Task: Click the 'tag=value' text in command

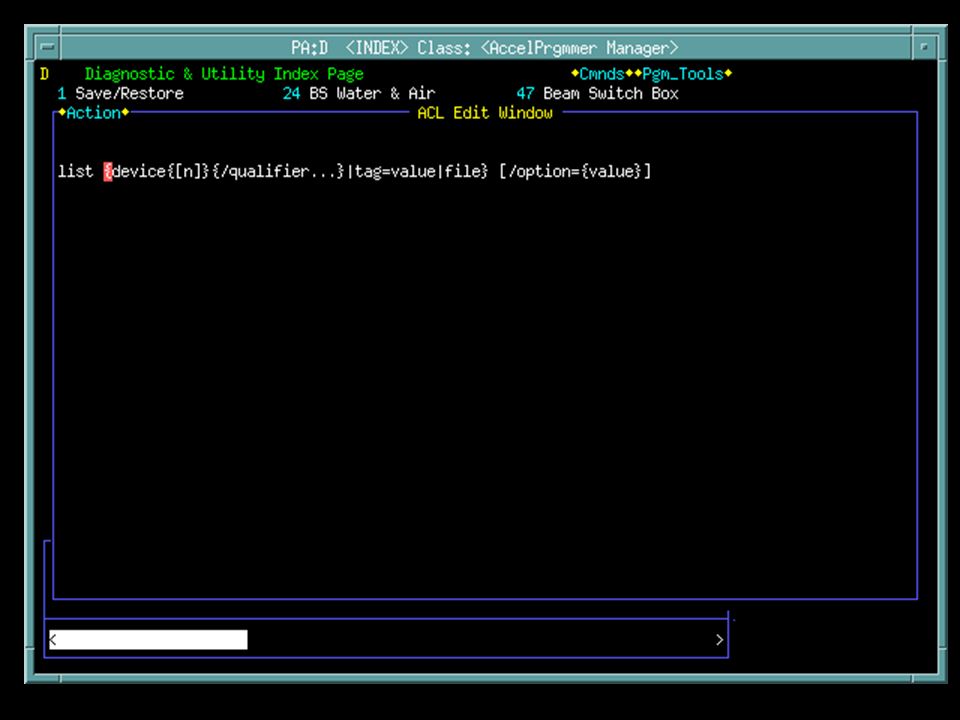Action: tap(395, 171)
